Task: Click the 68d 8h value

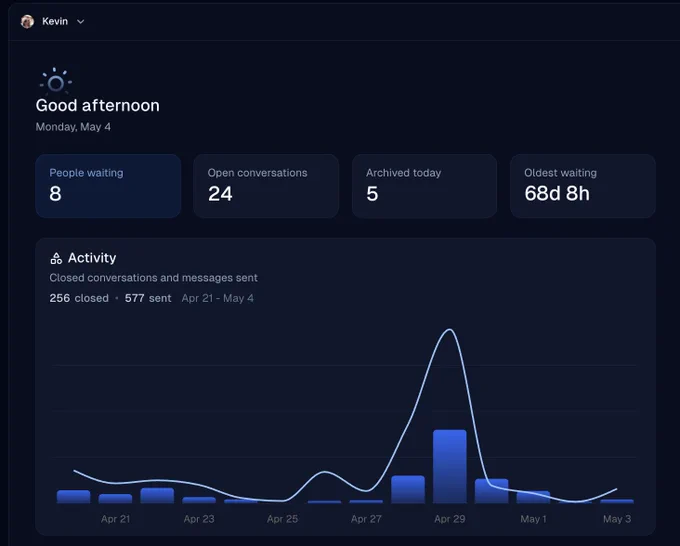Action: [x=557, y=193]
